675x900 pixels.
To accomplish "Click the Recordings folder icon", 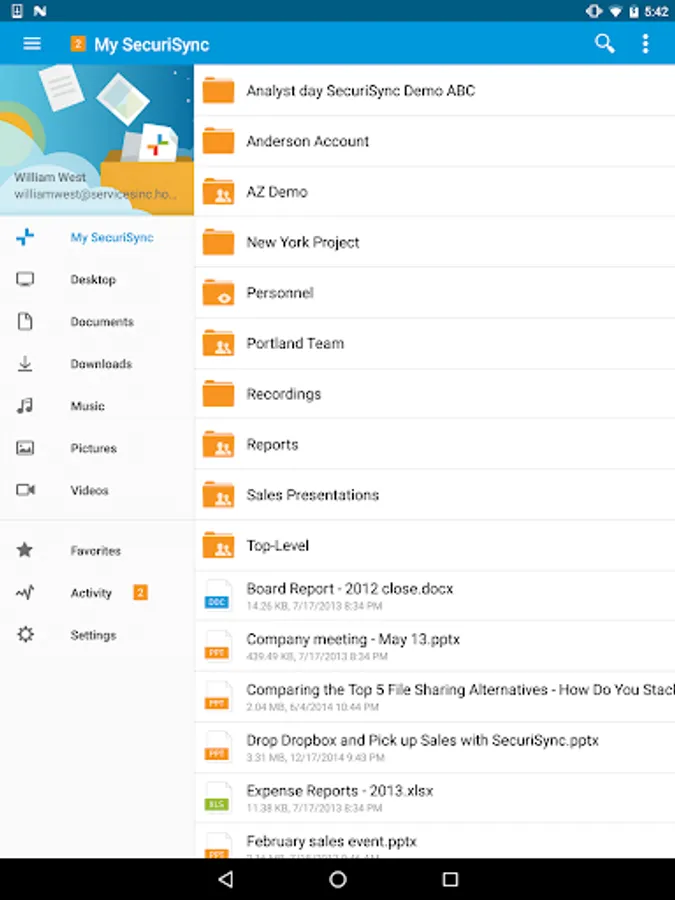I will point(219,393).
